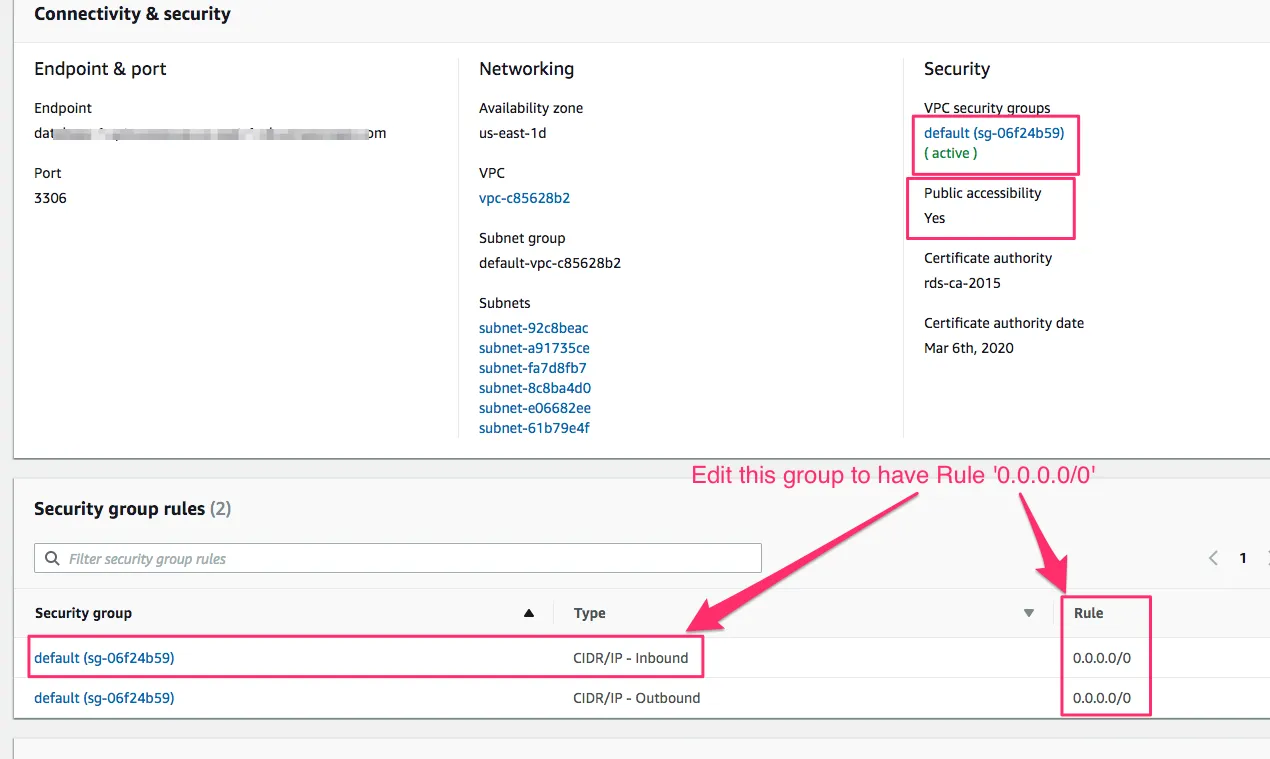Screen dimensions: 1270x759
Task: Open subnet-8c8ba4d0 subnet link
Action: (x=534, y=388)
